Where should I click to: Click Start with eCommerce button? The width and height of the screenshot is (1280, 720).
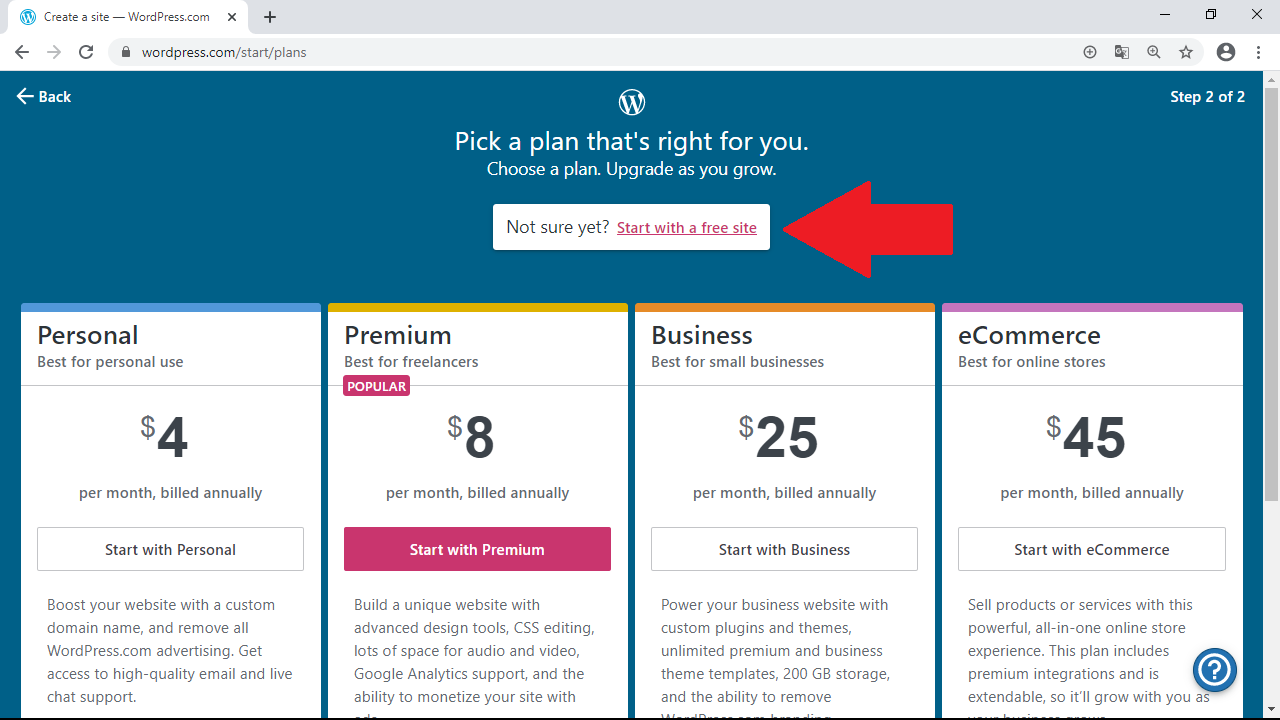pos(1091,549)
